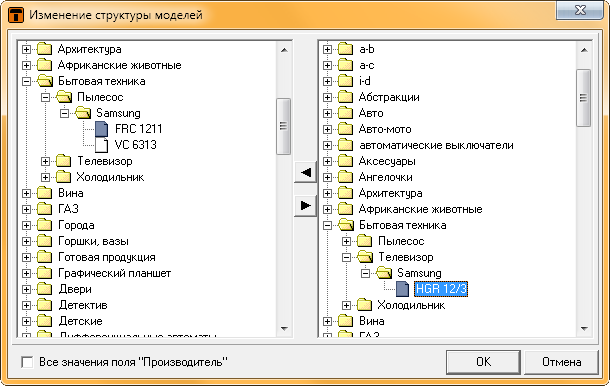Click the Детектив folder icon
Viewport: 610px width, 386px height.
click(x=44, y=305)
